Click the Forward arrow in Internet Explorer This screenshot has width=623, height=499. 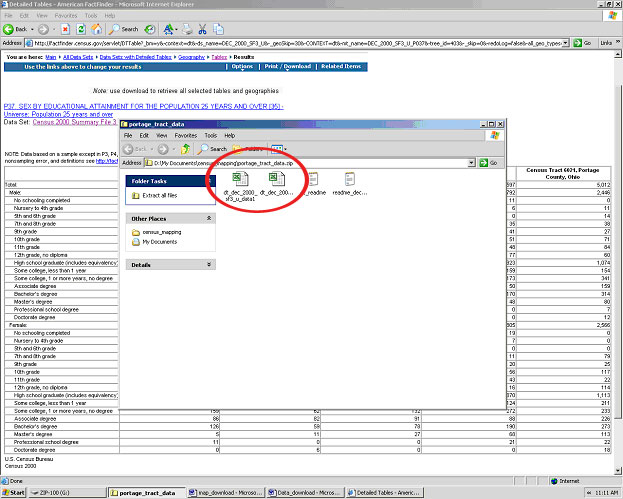pyautogui.click(x=43, y=29)
